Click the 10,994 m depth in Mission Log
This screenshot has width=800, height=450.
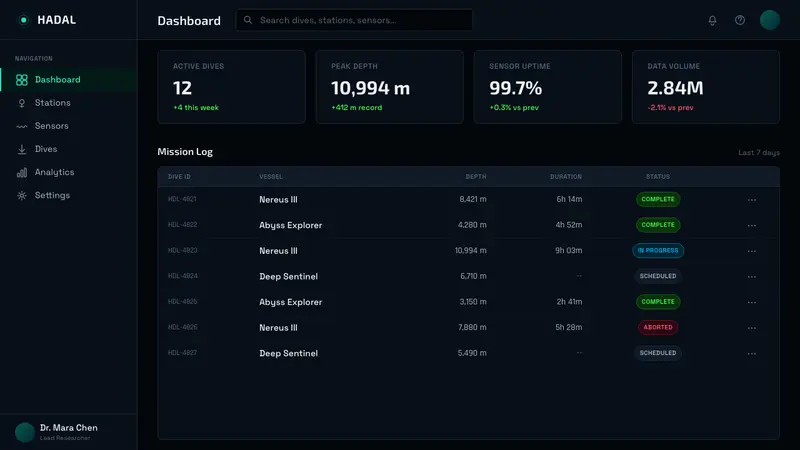[470, 251]
